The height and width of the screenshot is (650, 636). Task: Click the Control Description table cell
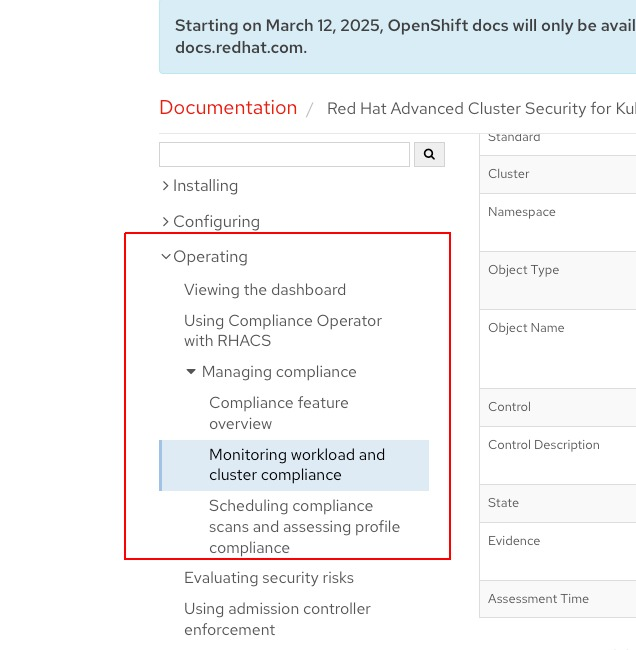[558, 455]
